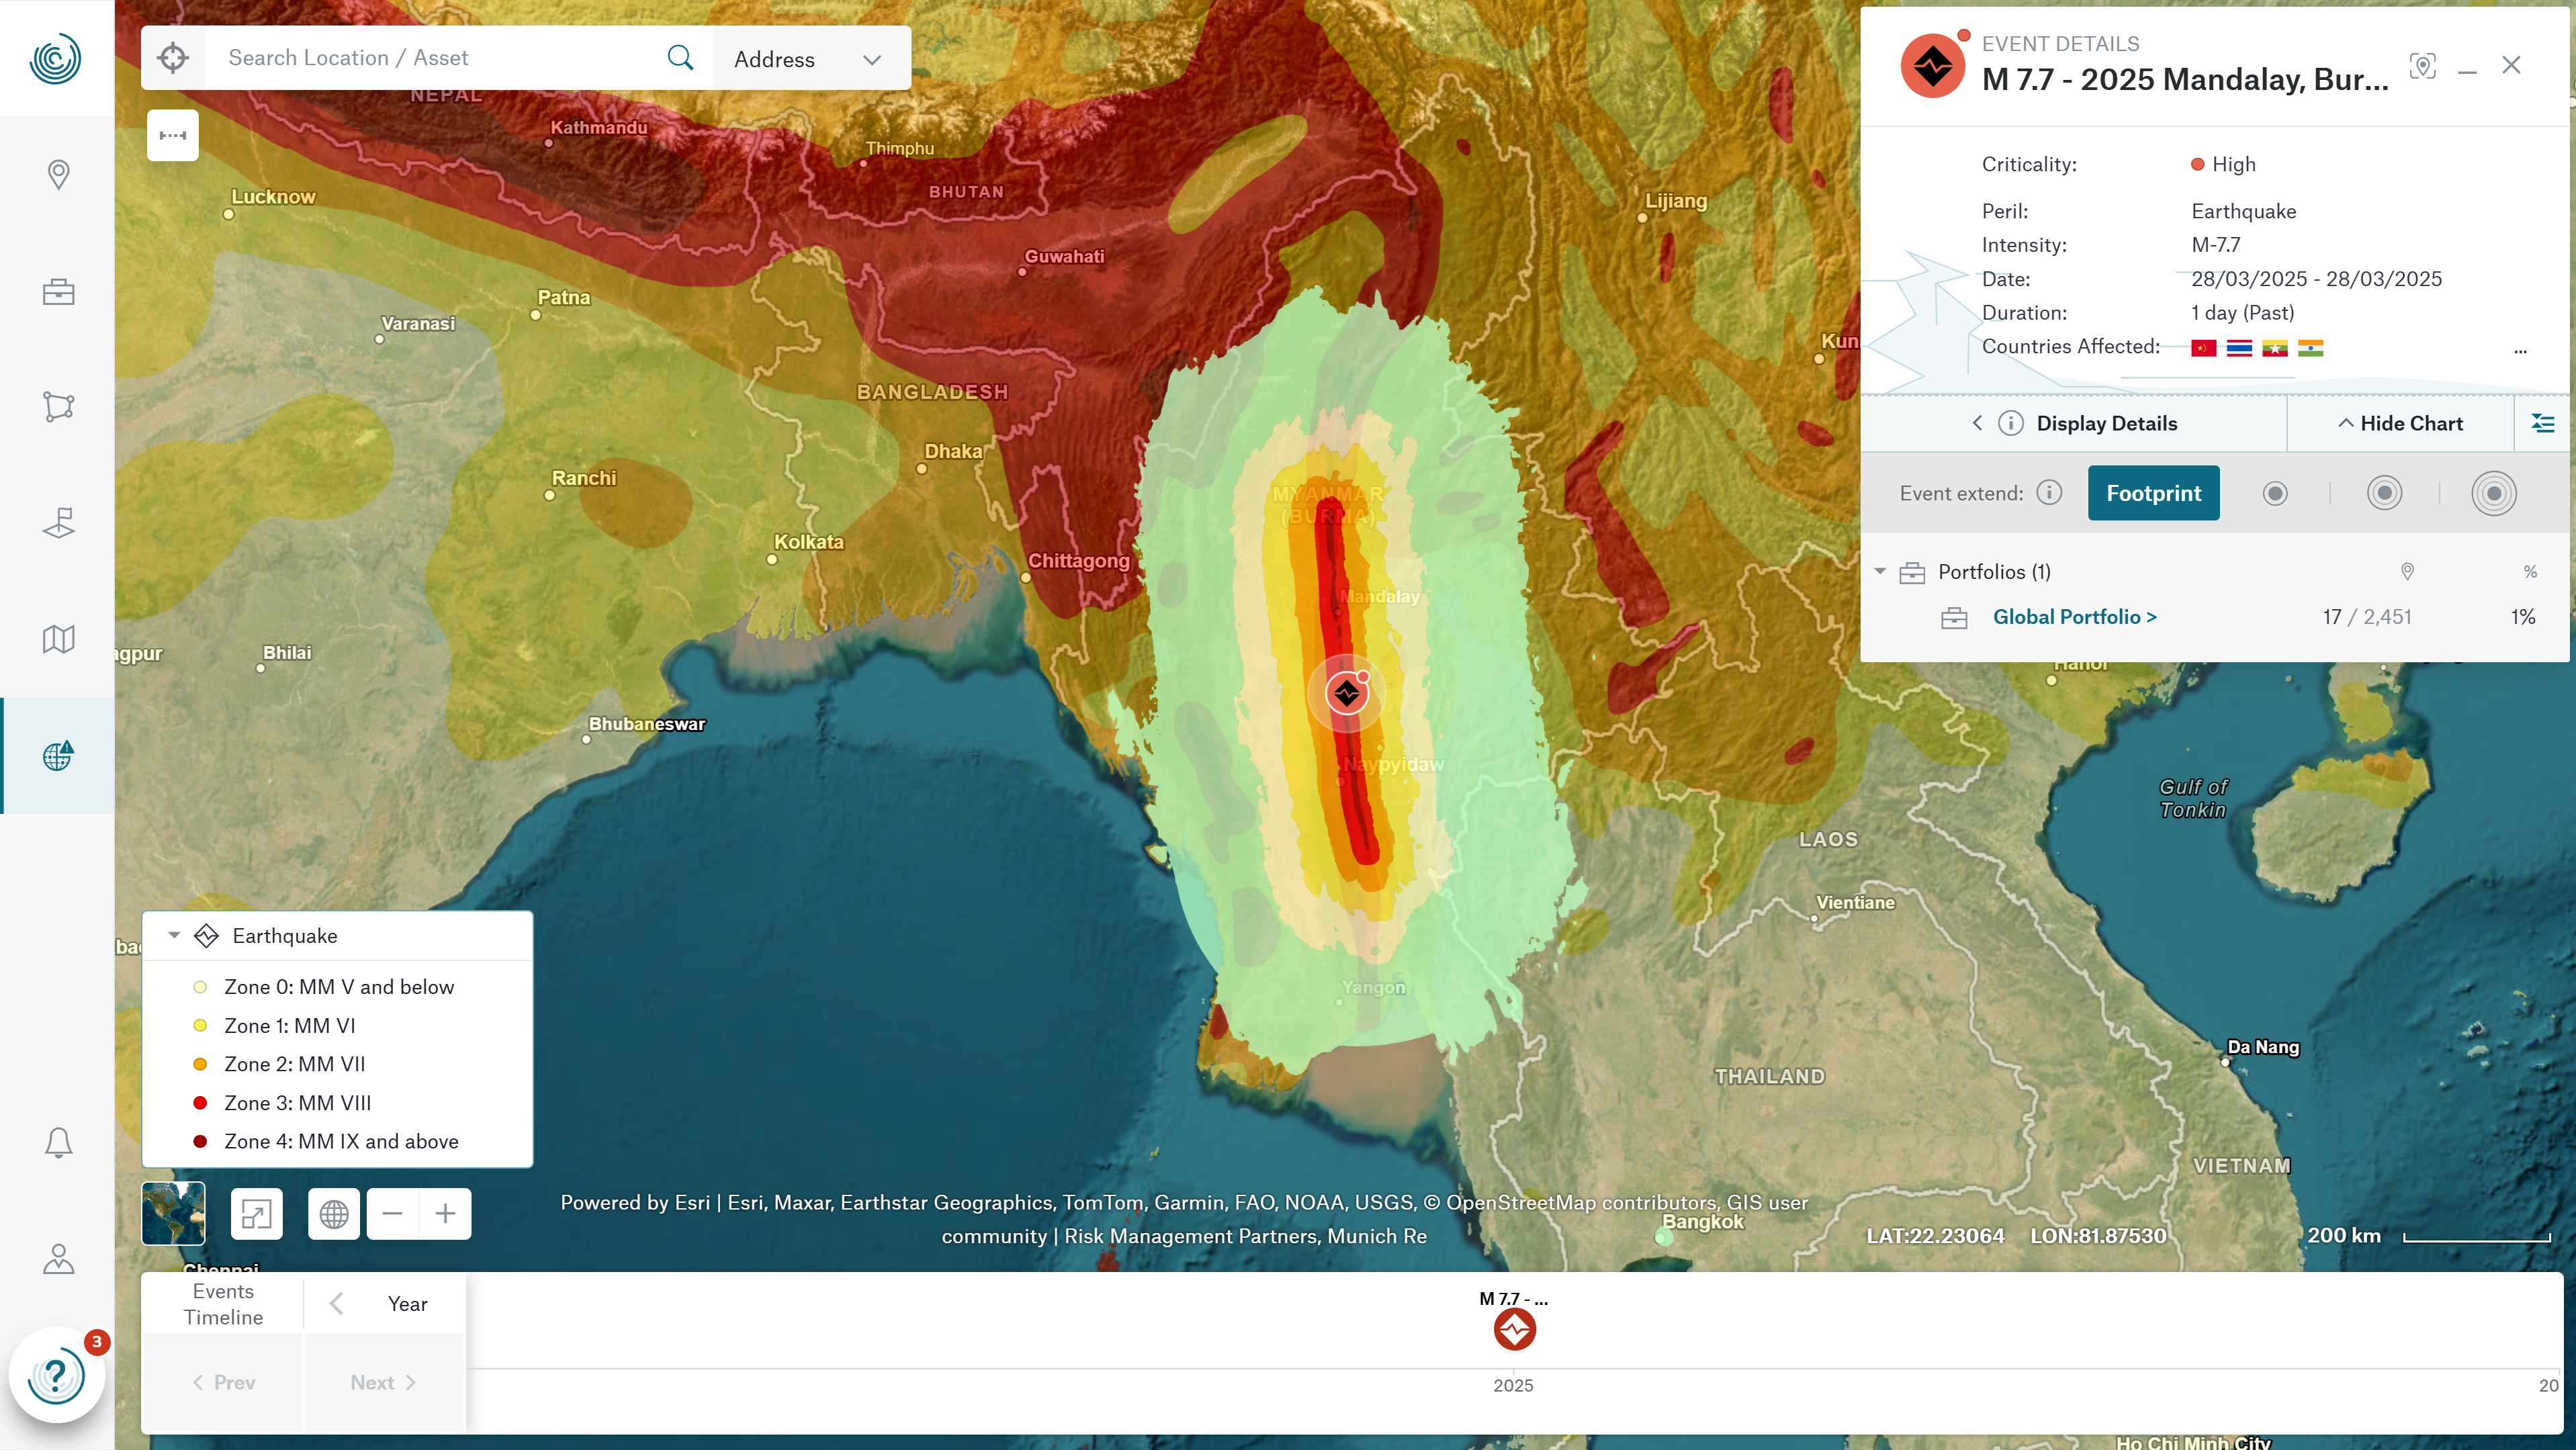
Task: Click the globe view icon
Action: pos(334,1214)
